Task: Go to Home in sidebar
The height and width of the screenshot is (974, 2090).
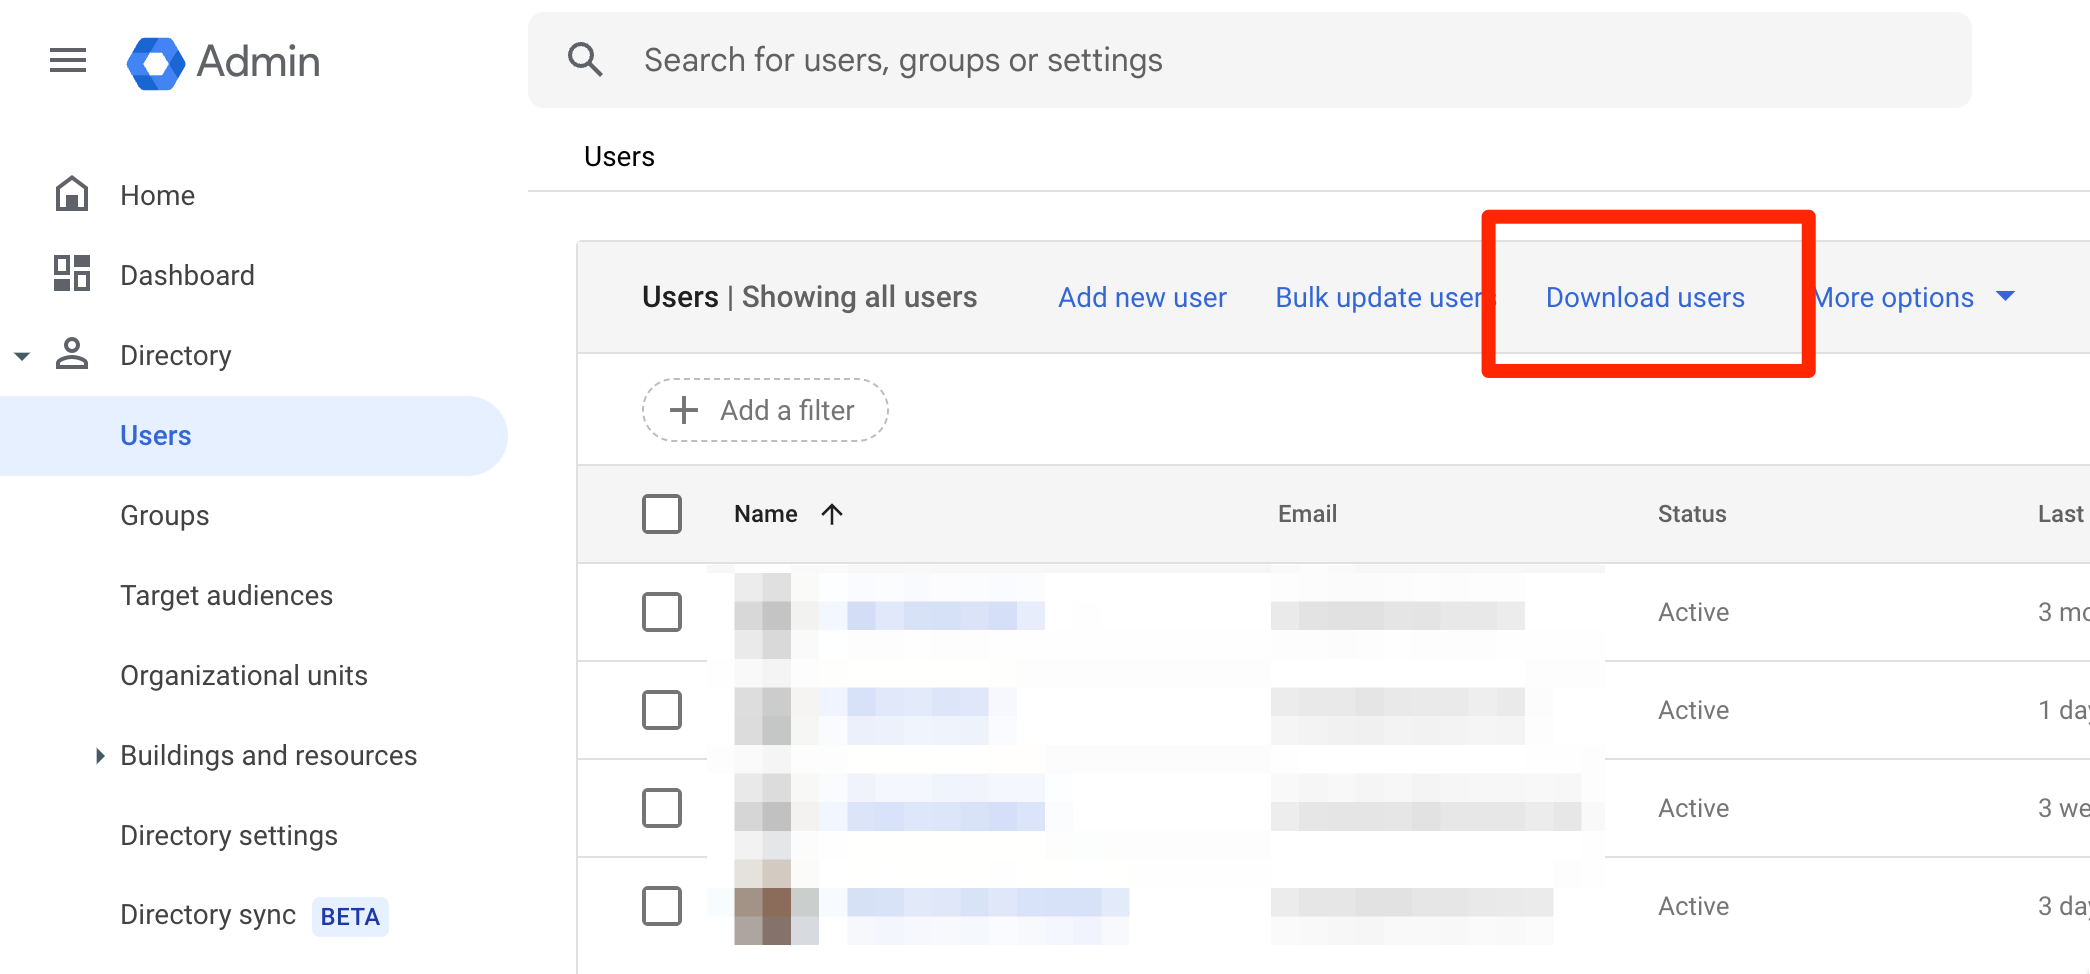Action: click(157, 195)
